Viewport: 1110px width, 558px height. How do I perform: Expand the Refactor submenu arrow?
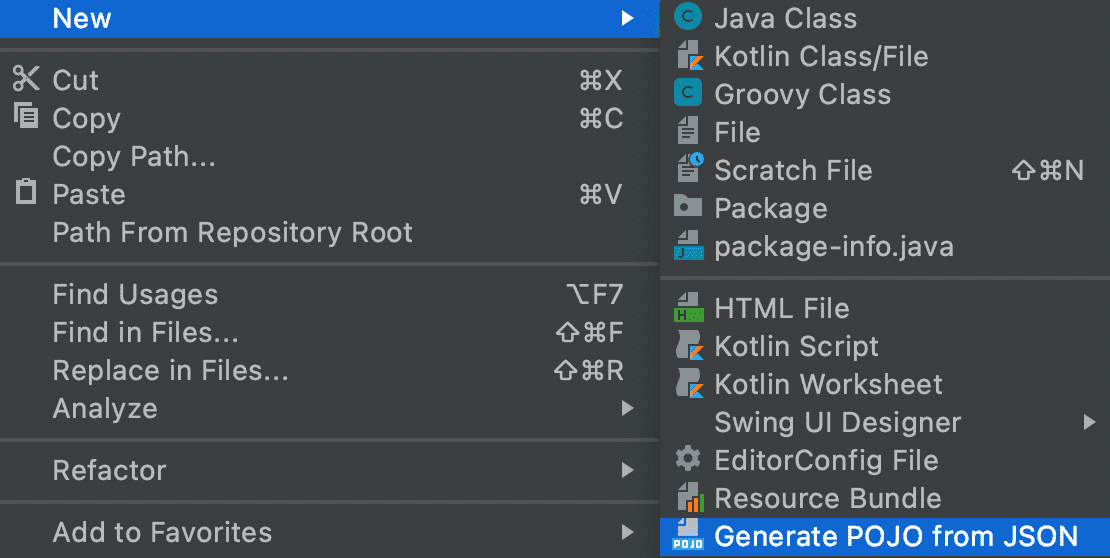pos(627,470)
